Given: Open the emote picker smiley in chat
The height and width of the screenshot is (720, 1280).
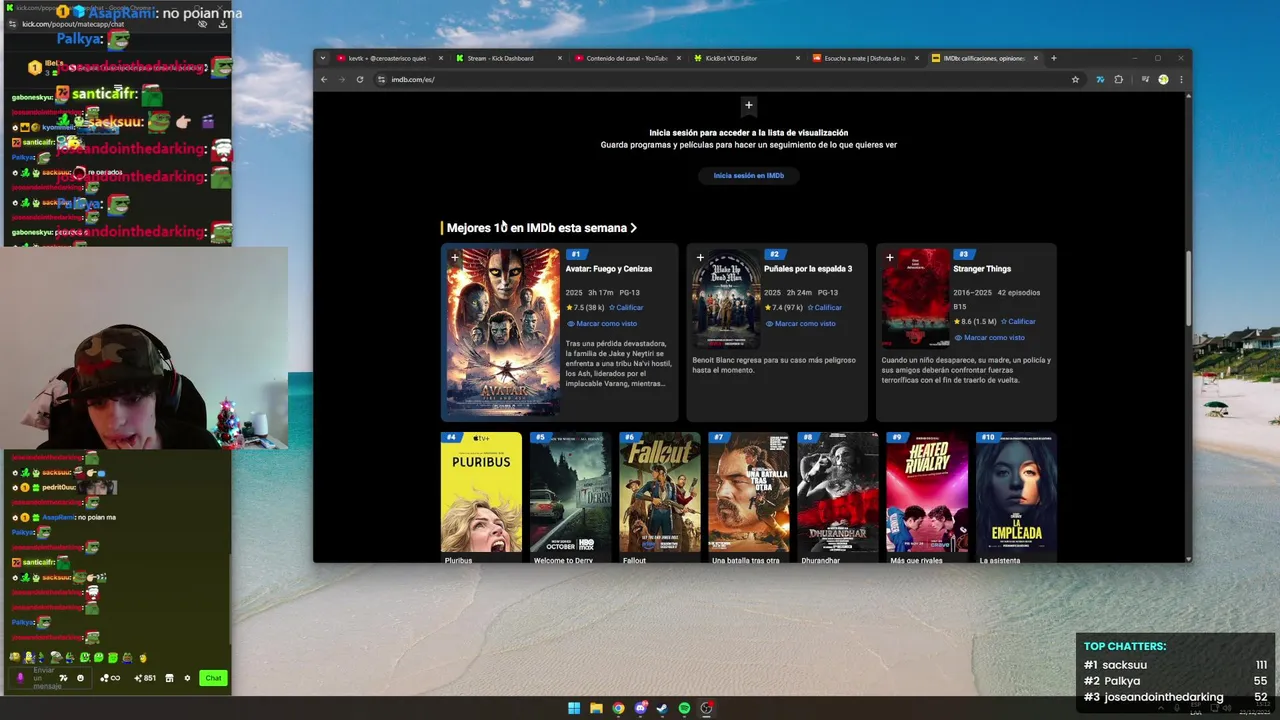Looking at the screenshot, I should pos(81,678).
